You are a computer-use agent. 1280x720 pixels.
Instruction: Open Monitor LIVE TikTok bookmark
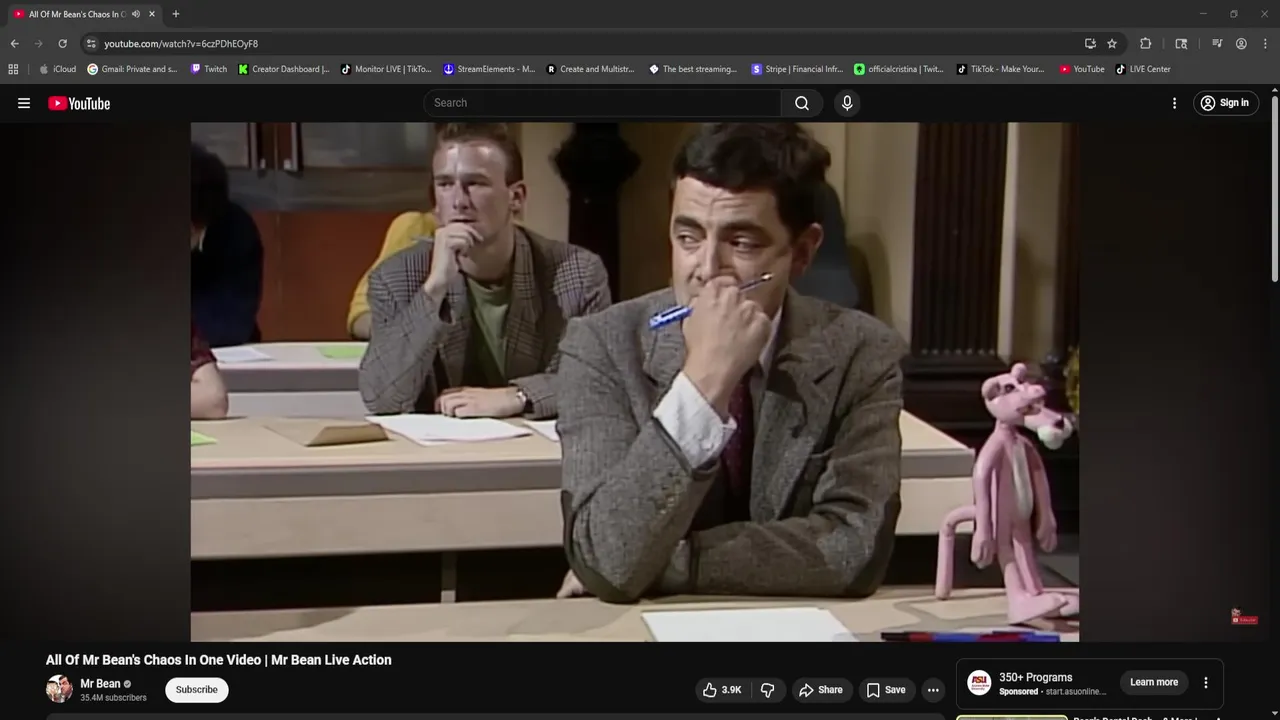[x=387, y=69]
